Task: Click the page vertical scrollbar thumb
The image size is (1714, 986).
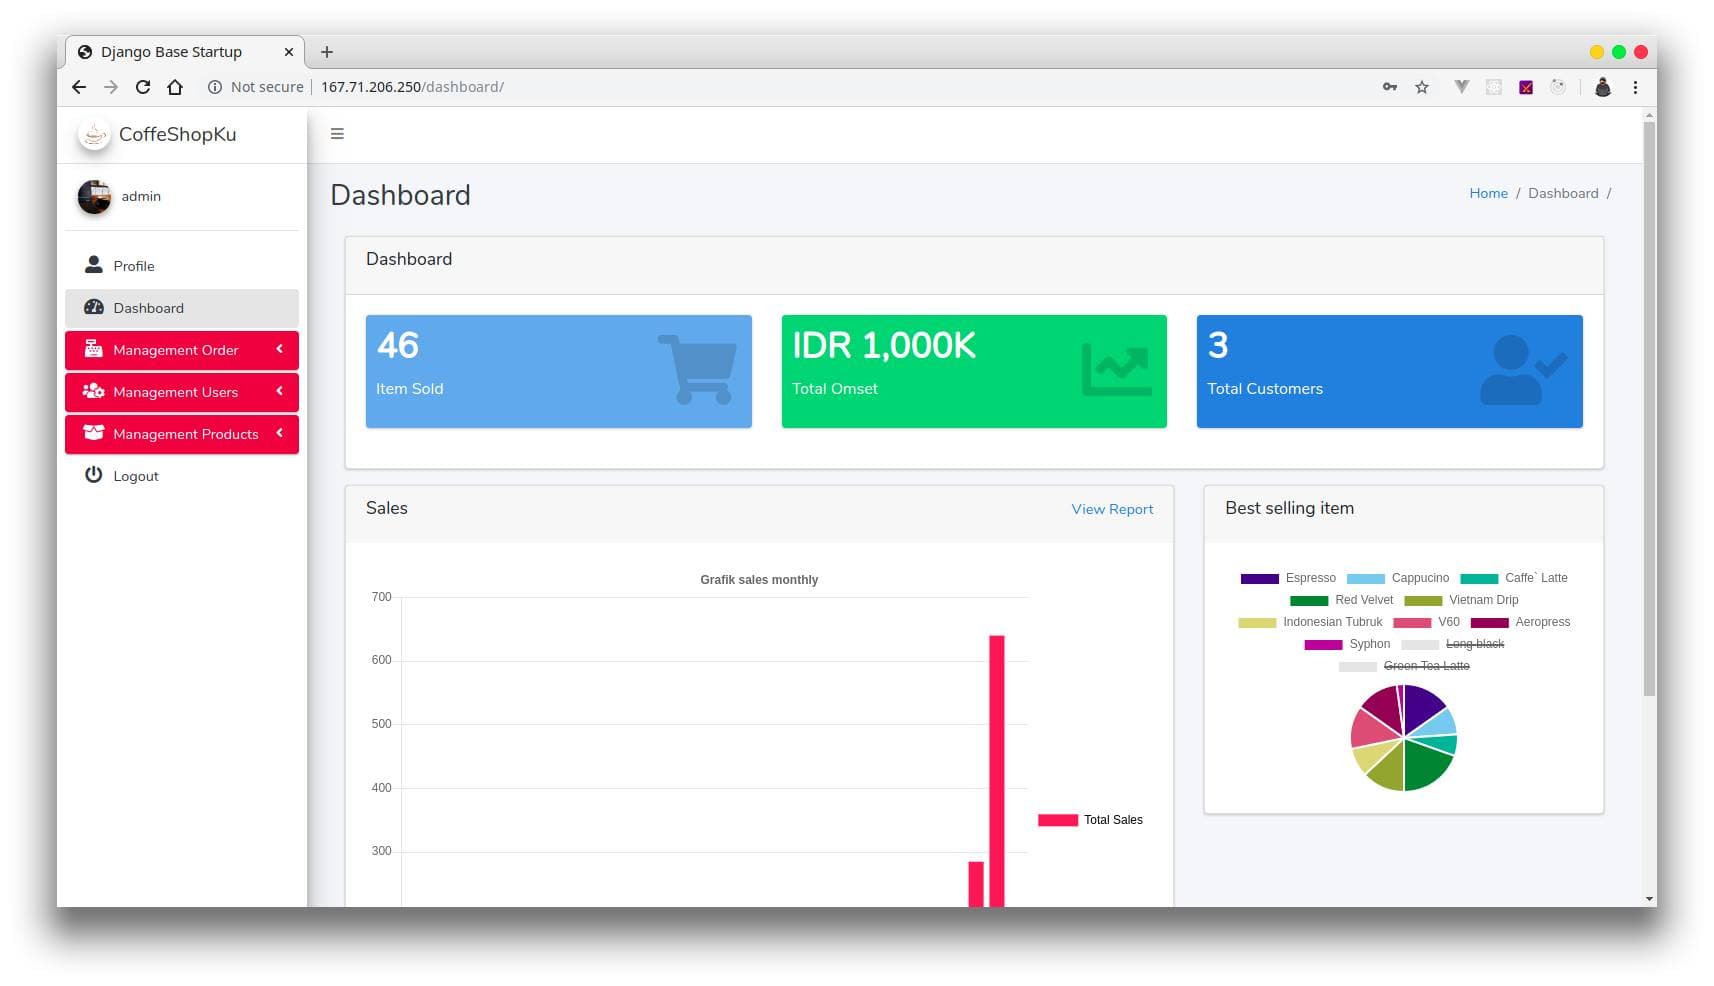Action: pos(1649,409)
